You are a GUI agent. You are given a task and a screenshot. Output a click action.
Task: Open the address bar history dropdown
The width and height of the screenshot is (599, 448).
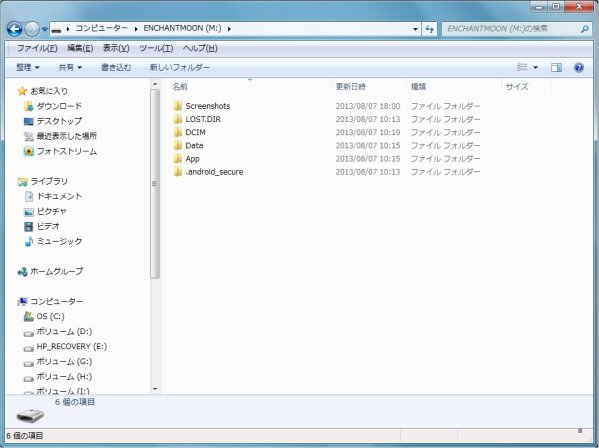pos(415,29)
